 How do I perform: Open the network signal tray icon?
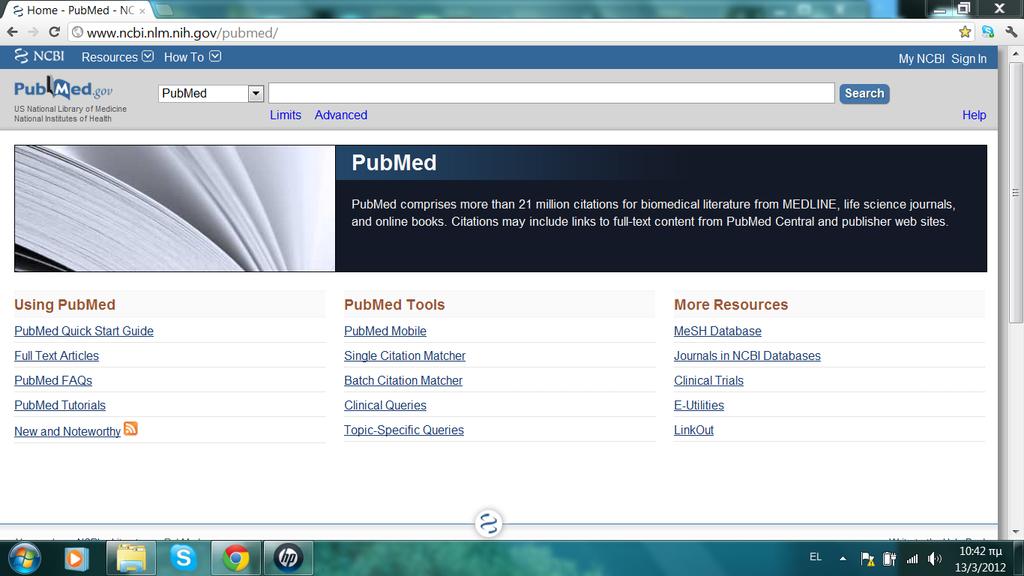click(x=912, y=559)
